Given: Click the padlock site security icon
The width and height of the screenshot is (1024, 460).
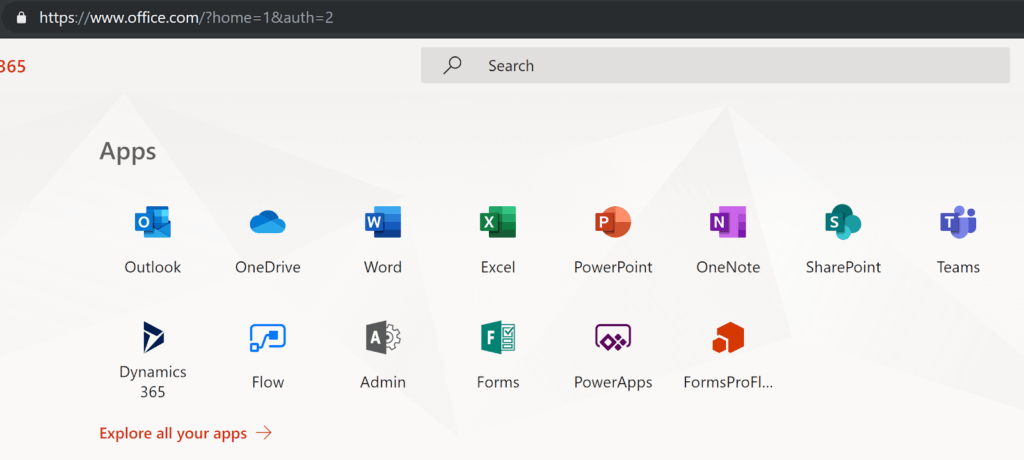Looking at the screenshot, I should (22, 17).
